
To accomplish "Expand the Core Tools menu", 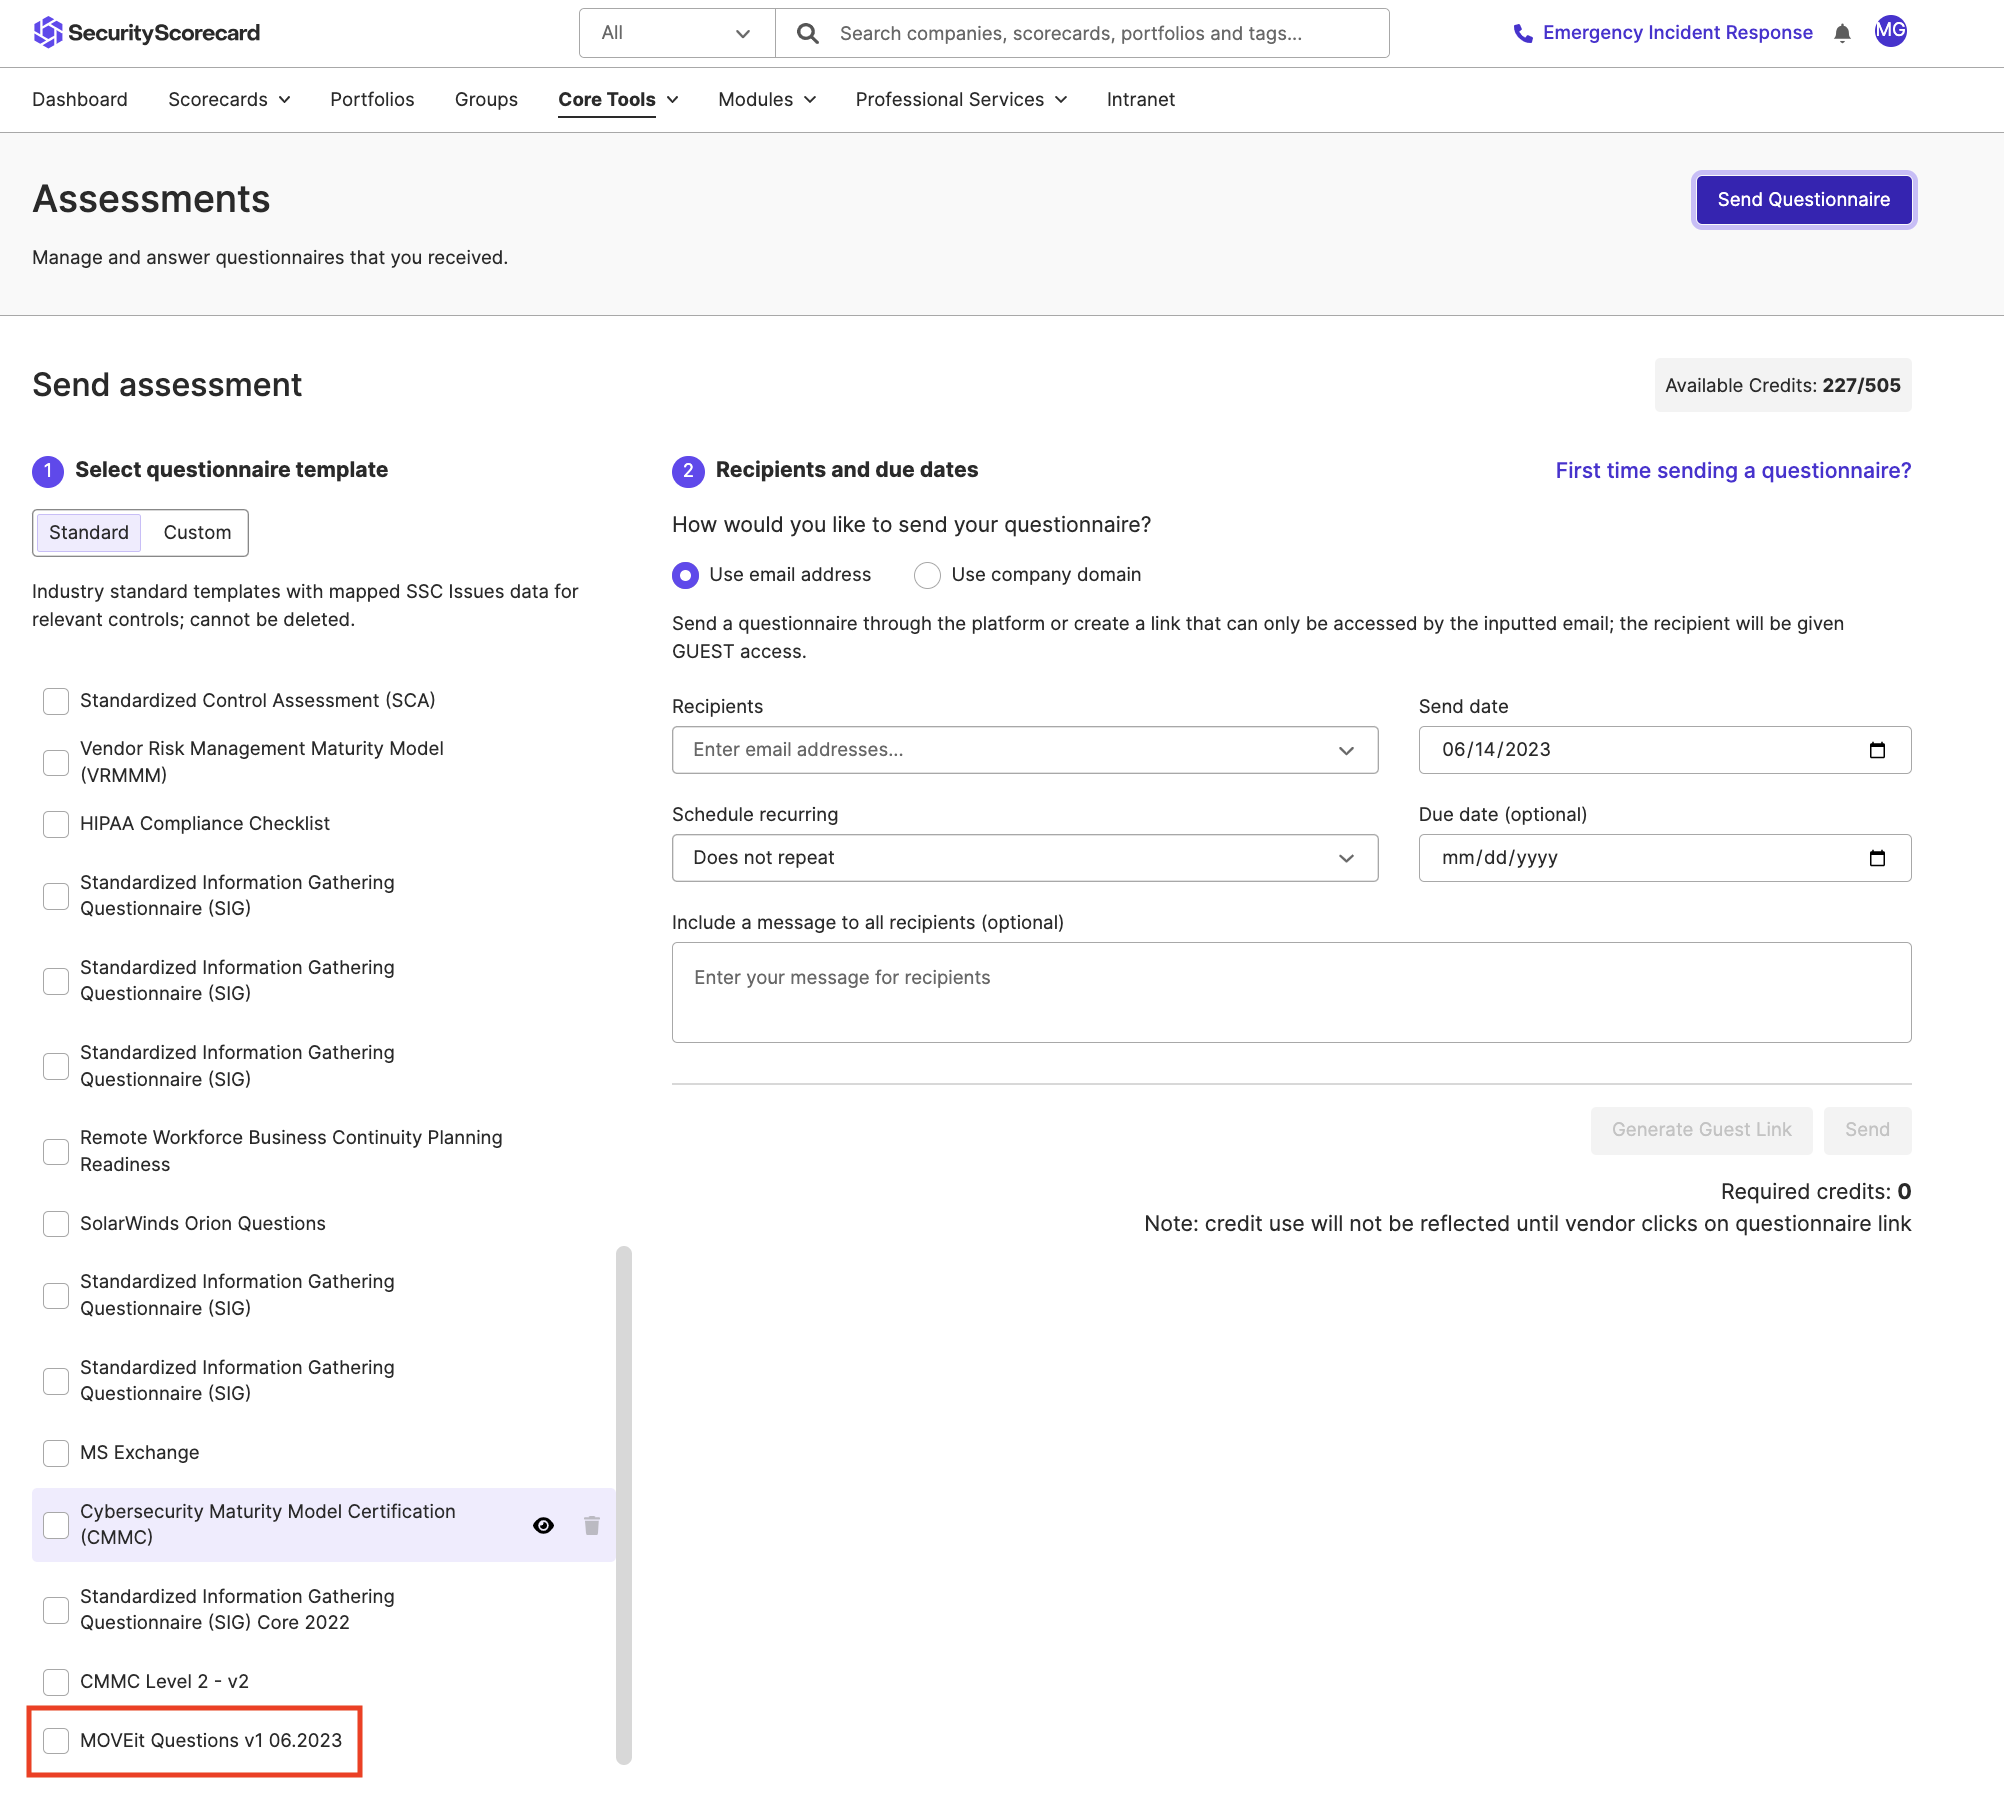I will (618, 100).
